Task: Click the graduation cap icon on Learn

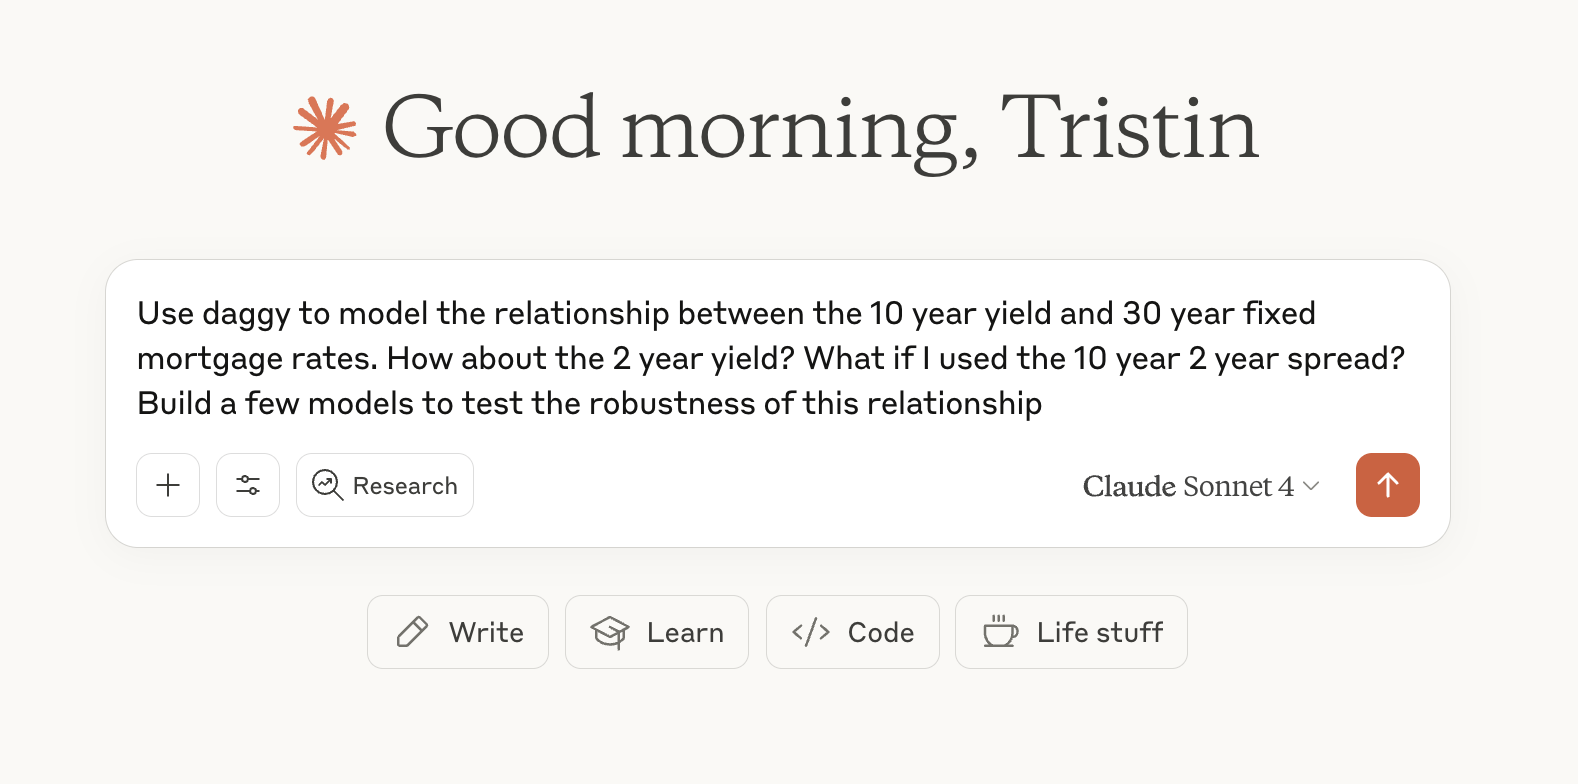Action: click(x=609, y=632)
